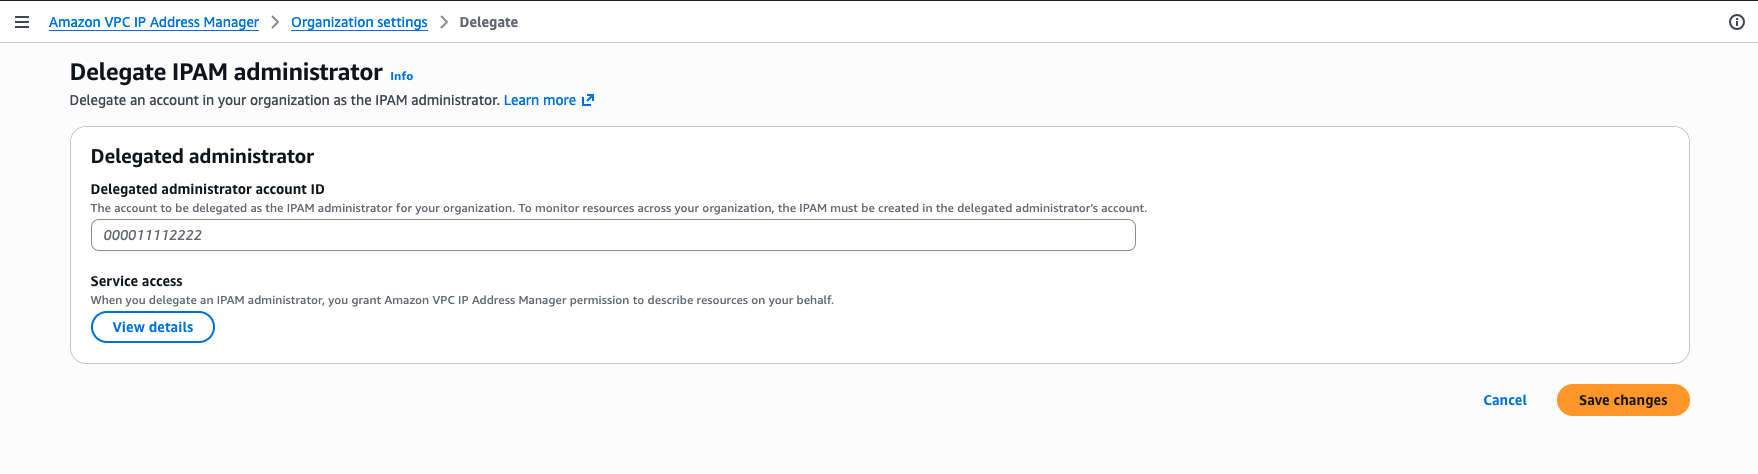Click the Delegated administrator section heading
Image resolution: width=1758 pixels, height=474 pixels.
(202, 156)
